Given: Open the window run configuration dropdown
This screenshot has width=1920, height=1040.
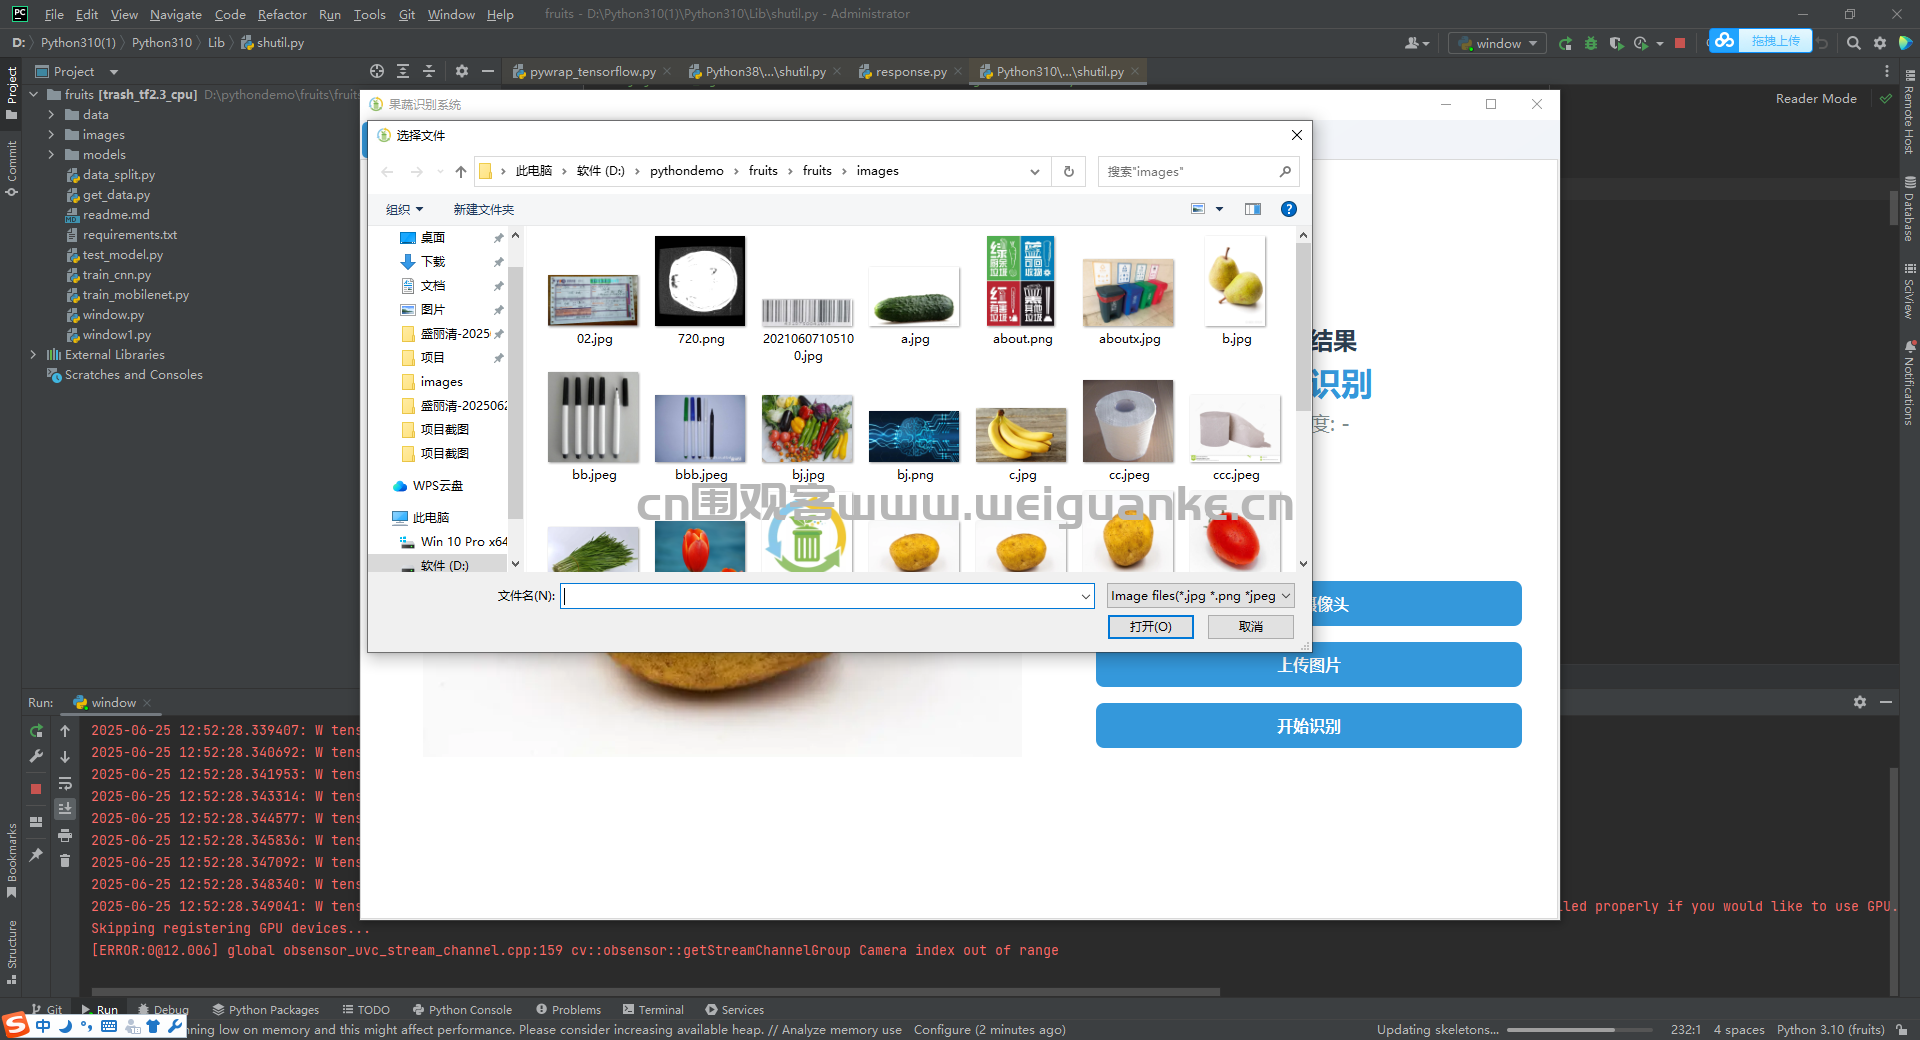Looking at the screenshot, I should click(x=1534, y=43).
